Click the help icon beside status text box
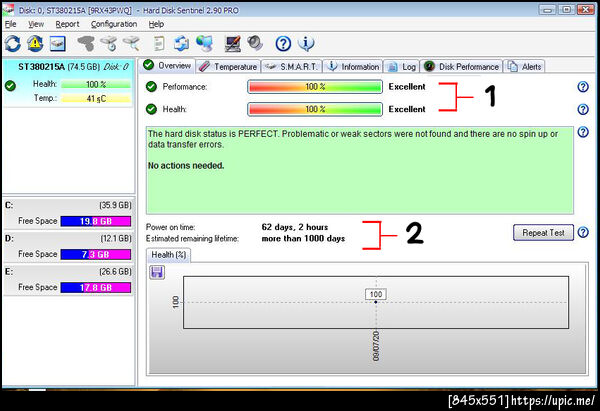 tap(583, 132)
